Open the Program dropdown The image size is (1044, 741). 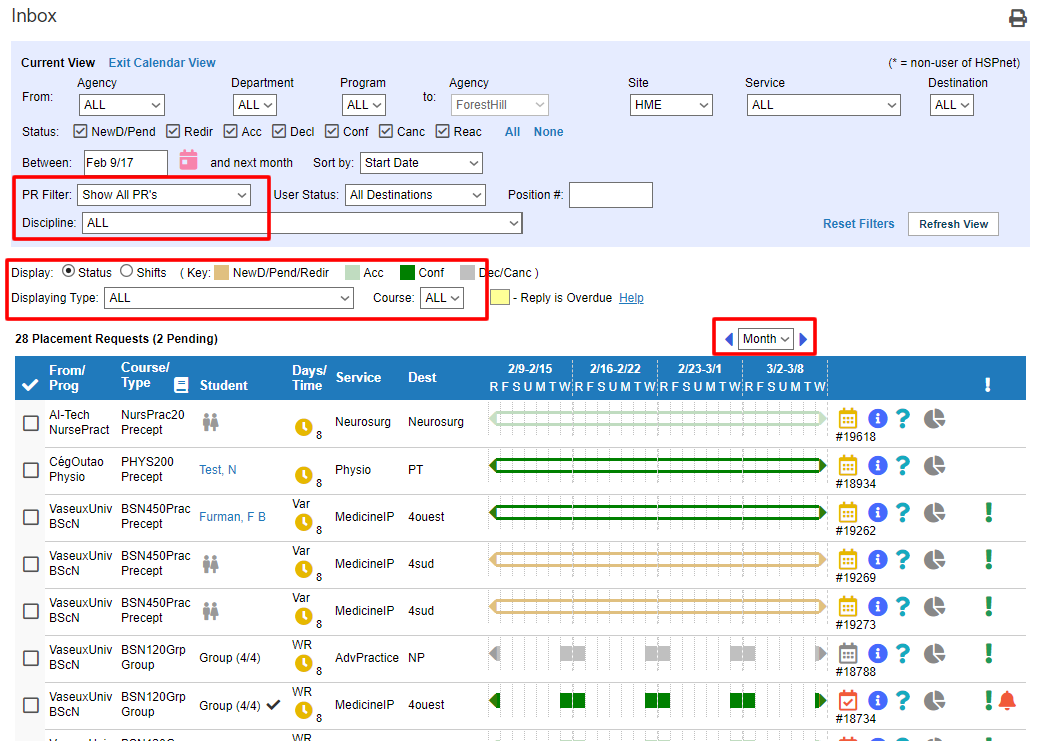click(364, 105)
